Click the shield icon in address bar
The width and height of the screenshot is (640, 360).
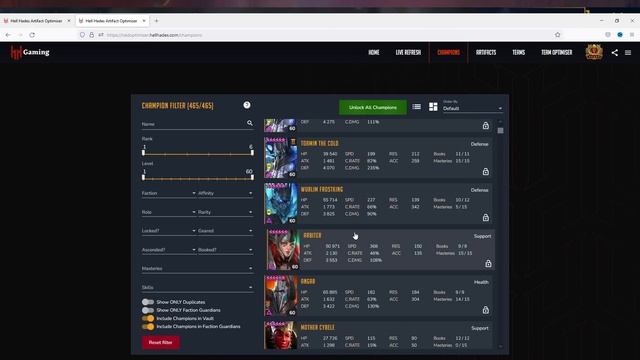coord(82,35)
